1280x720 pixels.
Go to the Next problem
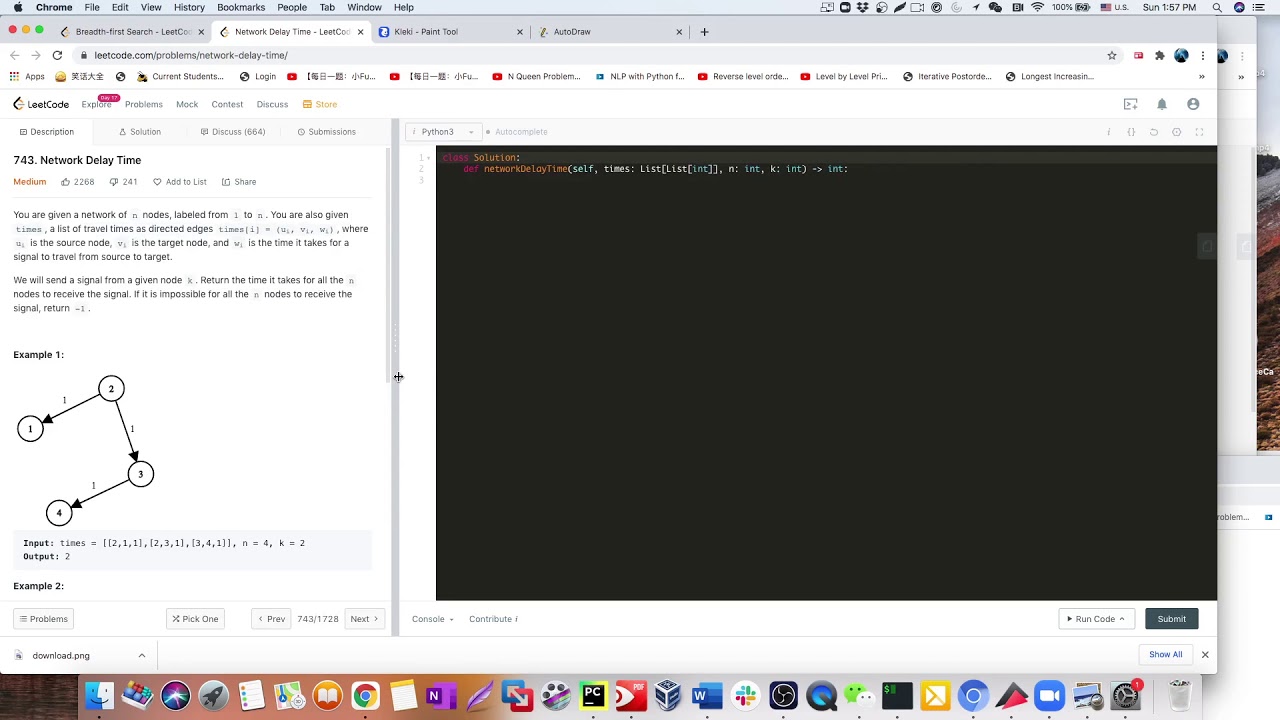(x=364, y=619)
